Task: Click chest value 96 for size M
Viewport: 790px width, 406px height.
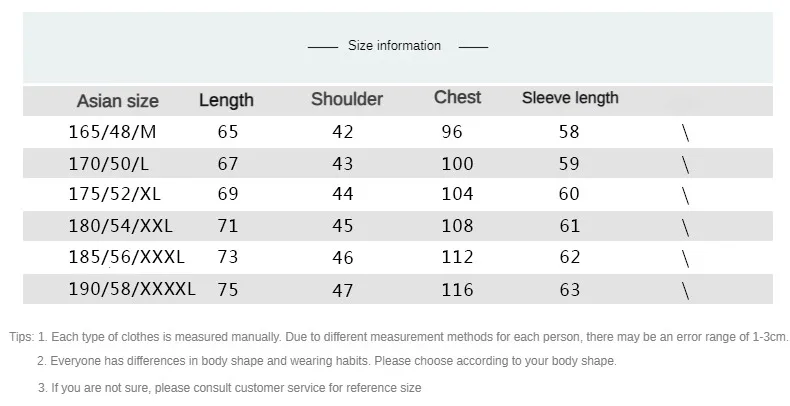Action: (452, 132)
